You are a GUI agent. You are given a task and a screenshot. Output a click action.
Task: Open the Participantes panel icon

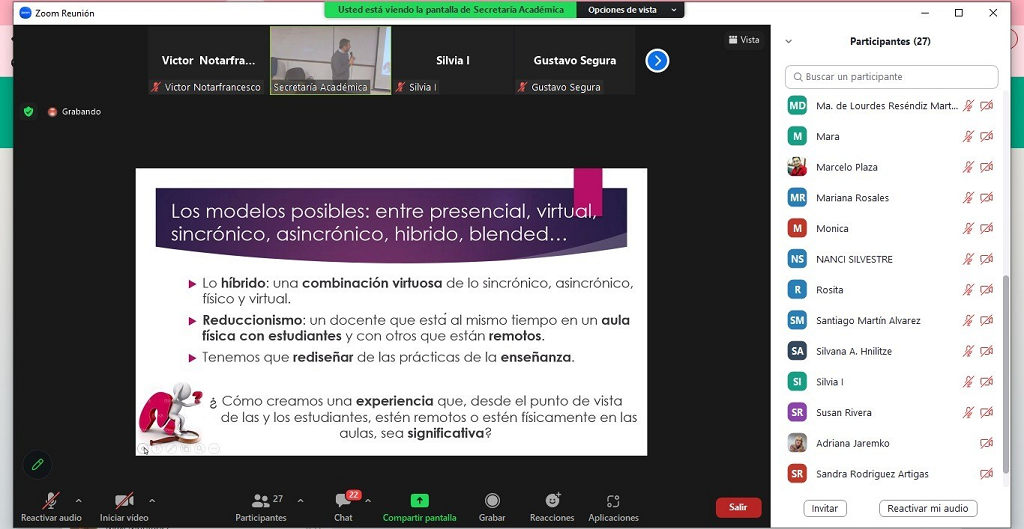coord(261,501)
